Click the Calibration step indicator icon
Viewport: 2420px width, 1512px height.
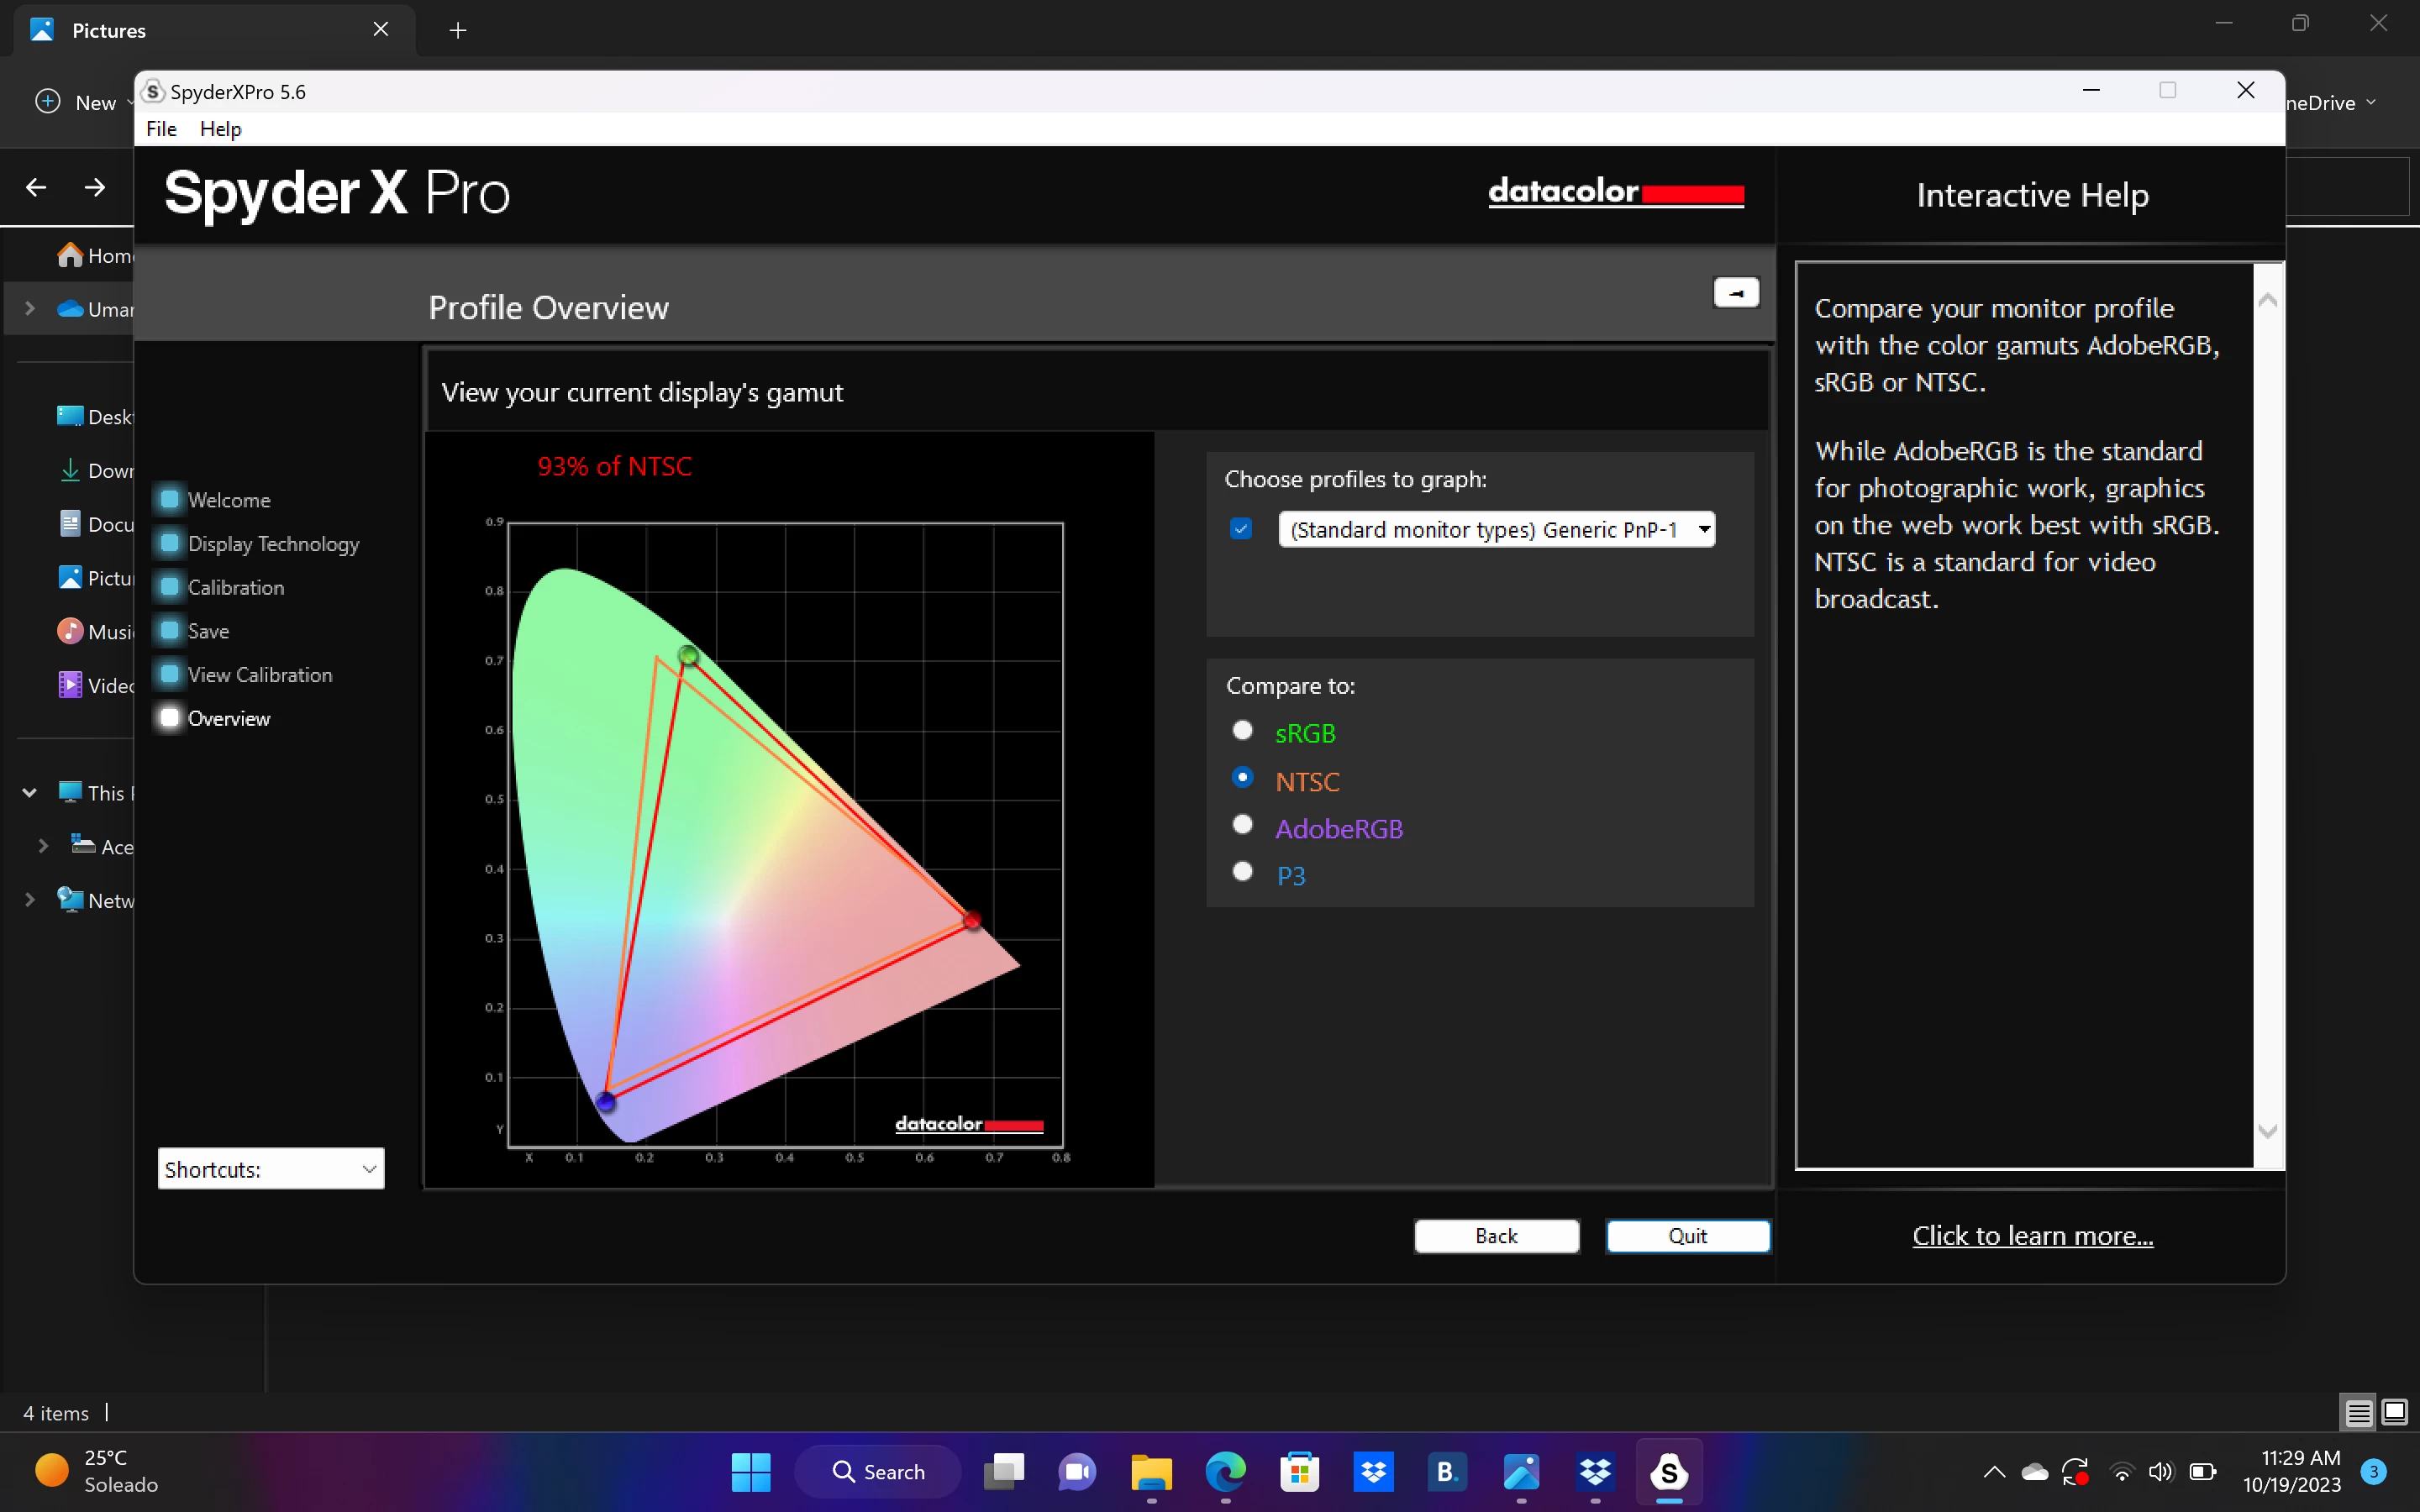(x=170, y=587)
